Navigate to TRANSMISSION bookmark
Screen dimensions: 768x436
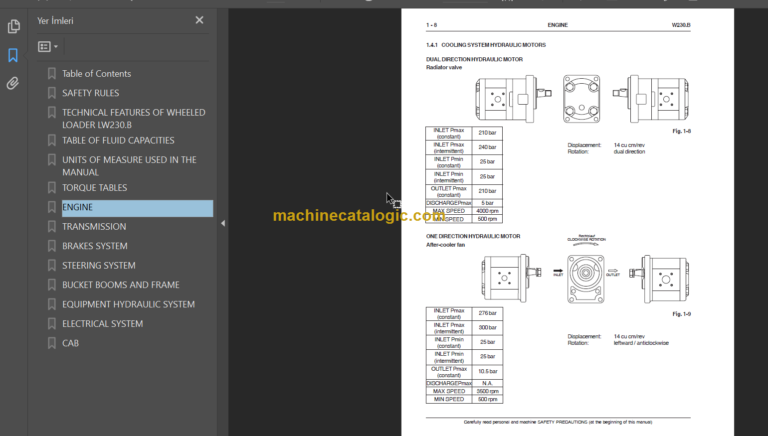(x=94, y=227)
